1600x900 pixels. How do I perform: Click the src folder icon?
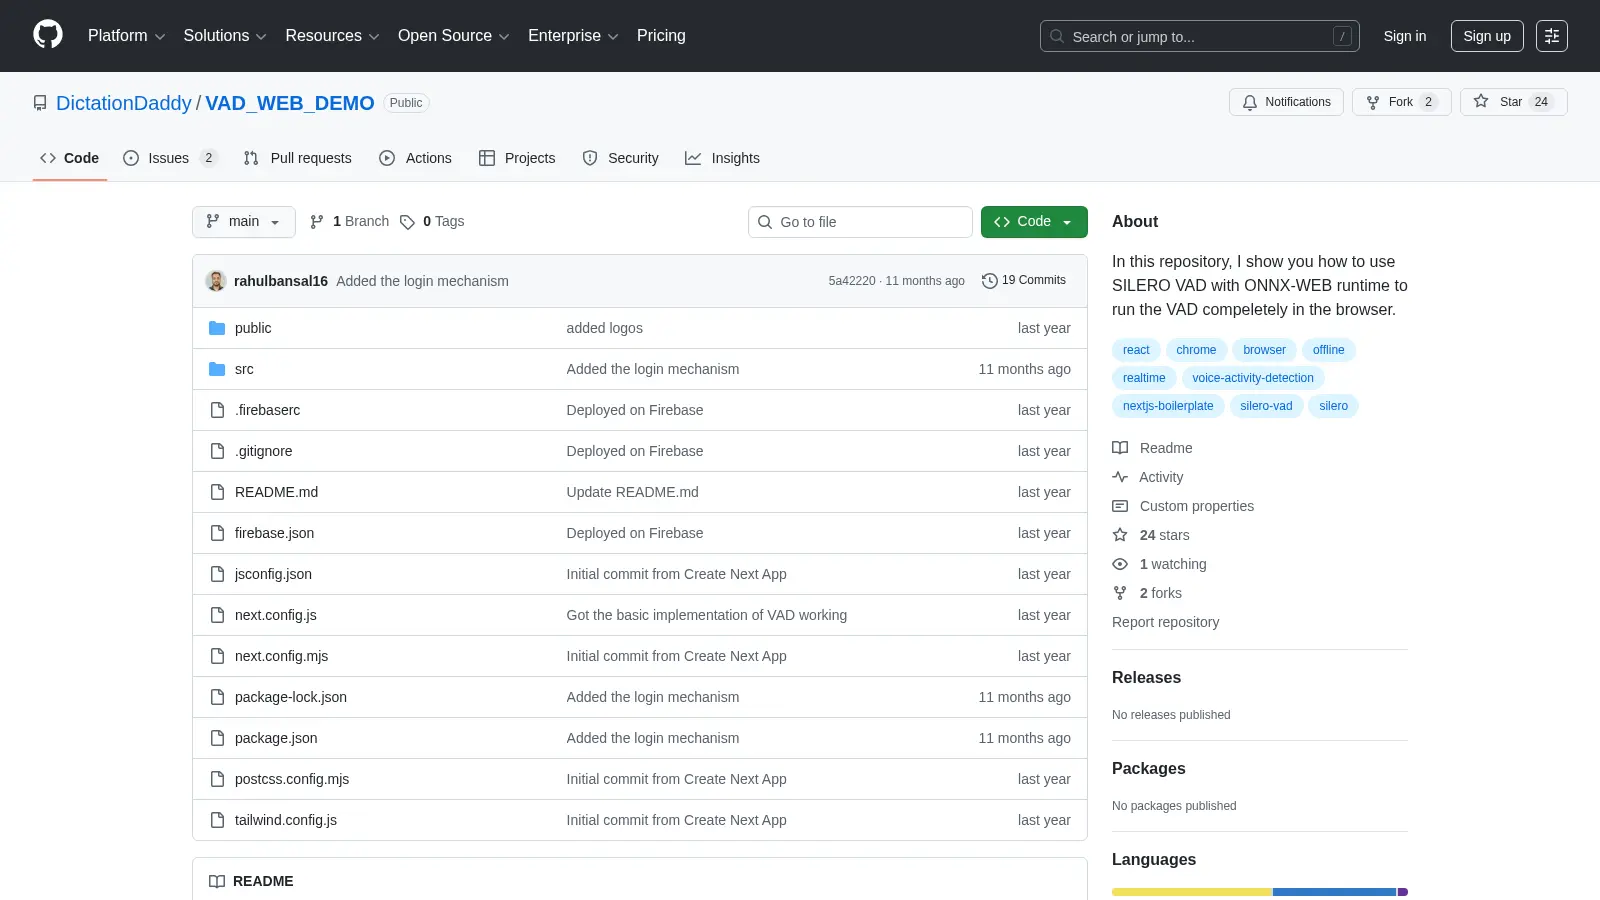217,369
